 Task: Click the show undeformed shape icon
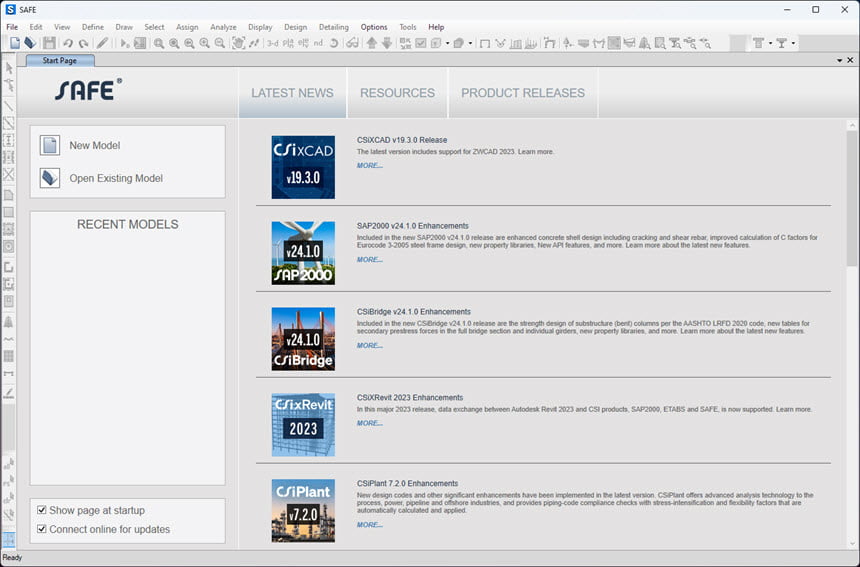coord(485,43)
